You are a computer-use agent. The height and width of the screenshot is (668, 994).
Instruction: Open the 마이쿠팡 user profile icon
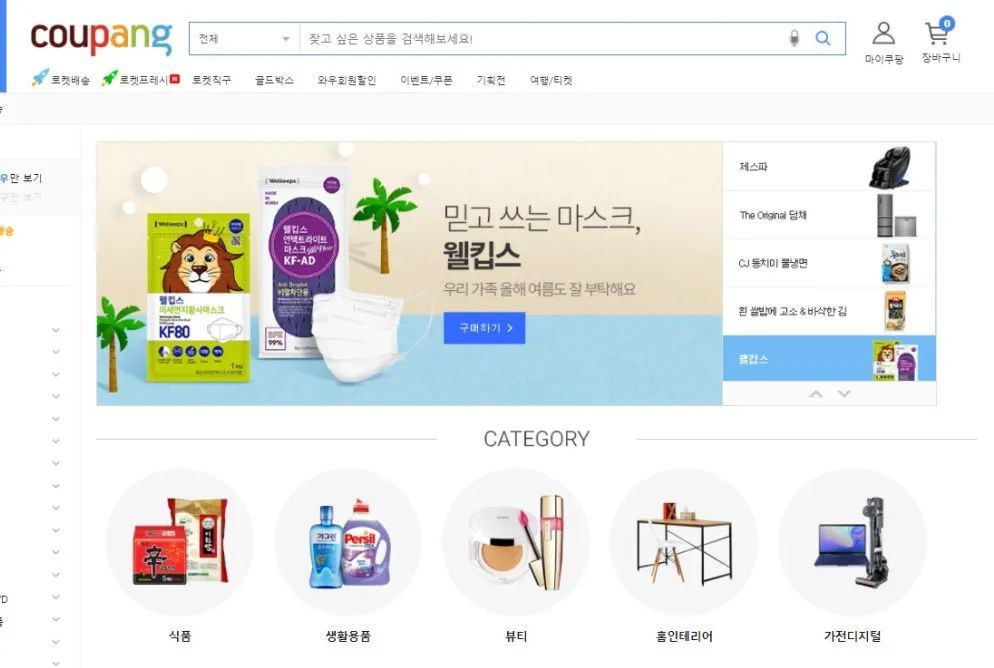click(x=884, y=33)
